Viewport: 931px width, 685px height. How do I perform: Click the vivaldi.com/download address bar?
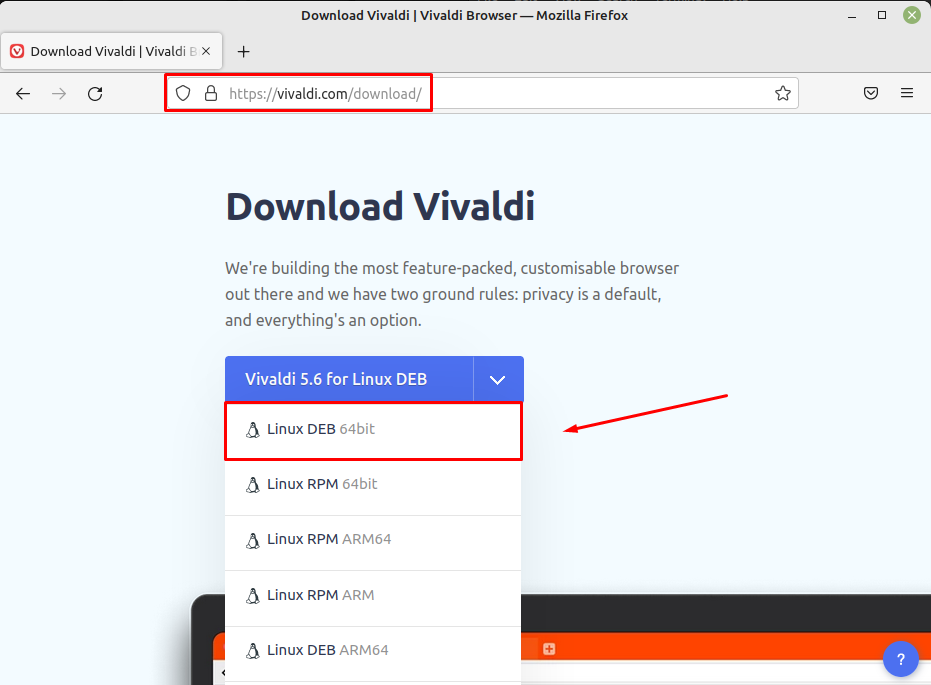pos(482,93)
